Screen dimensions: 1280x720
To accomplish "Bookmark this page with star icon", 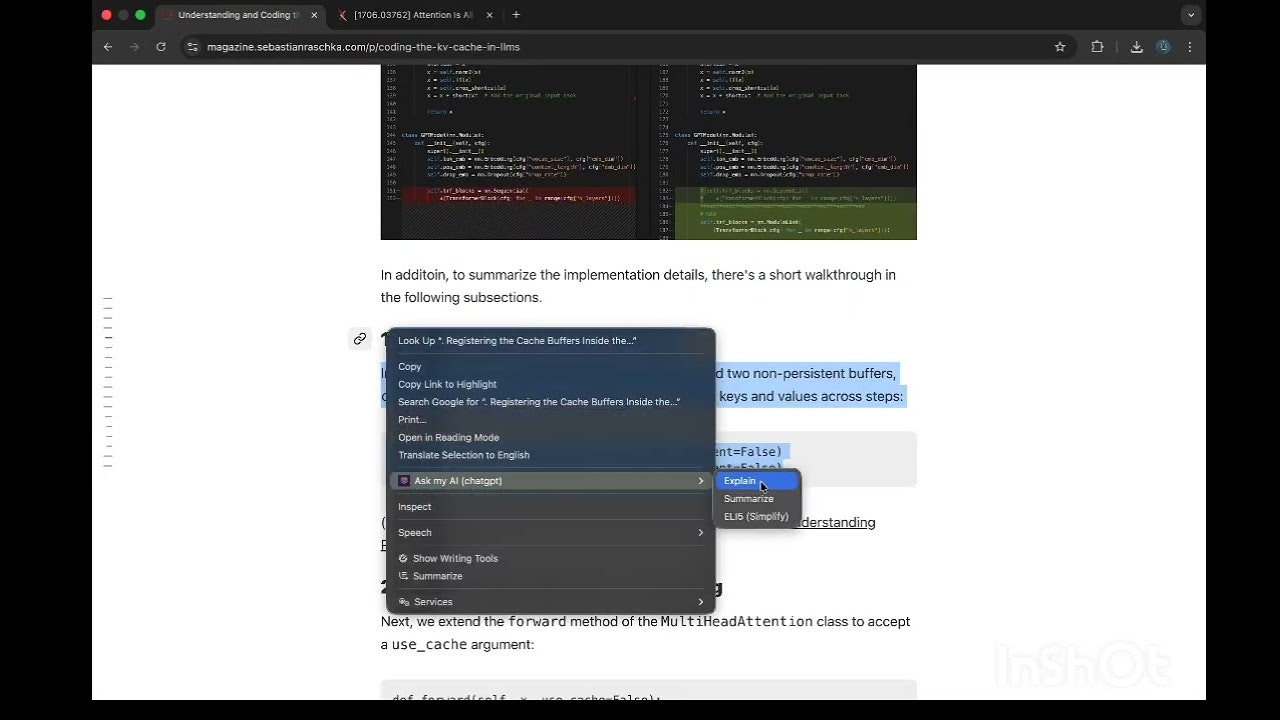I will [x=1060, y=47].
